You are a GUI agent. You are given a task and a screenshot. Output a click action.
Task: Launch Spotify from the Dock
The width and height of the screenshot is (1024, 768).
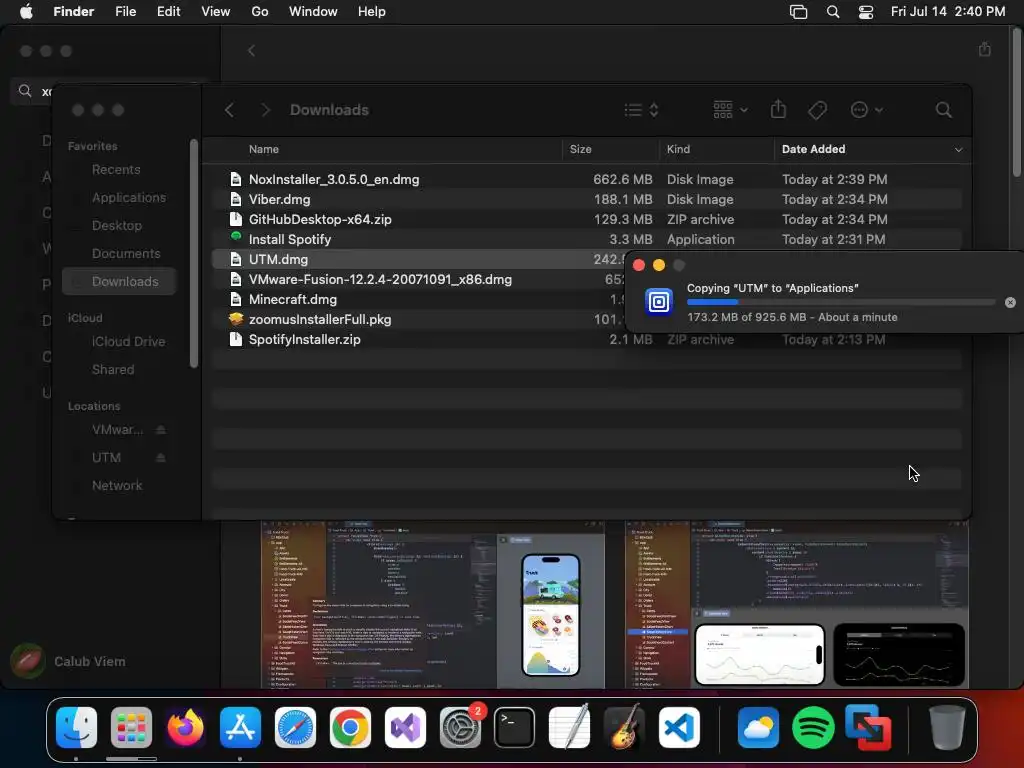pos(813,727)
